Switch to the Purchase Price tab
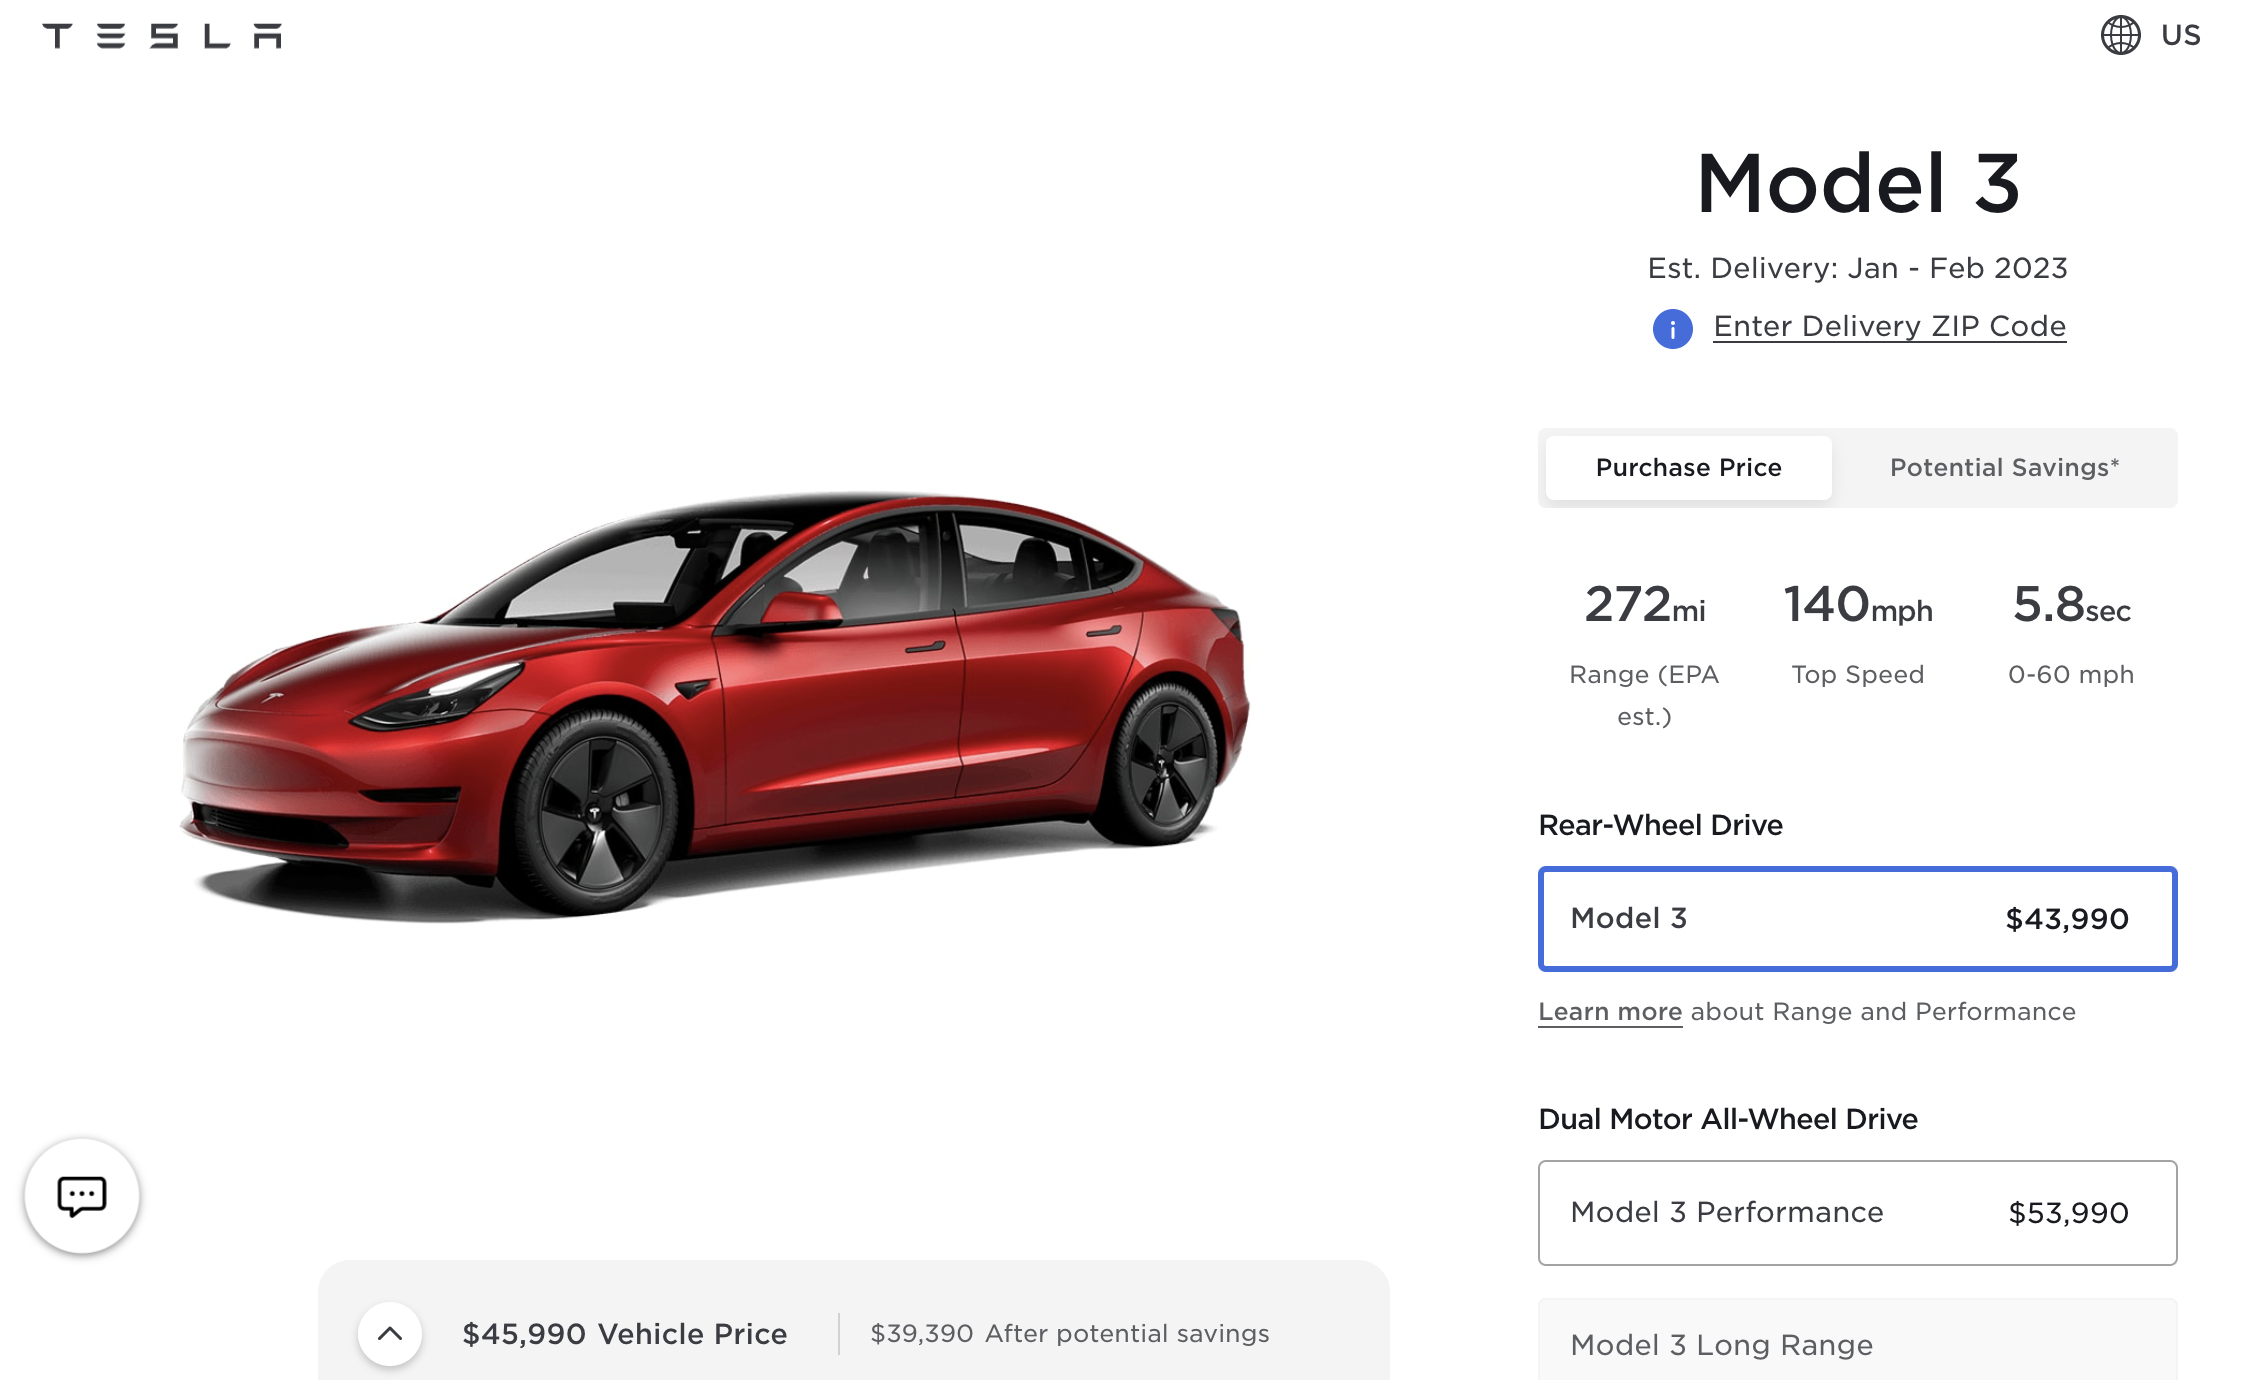2262x1380 pixels. pos(1688,467)
